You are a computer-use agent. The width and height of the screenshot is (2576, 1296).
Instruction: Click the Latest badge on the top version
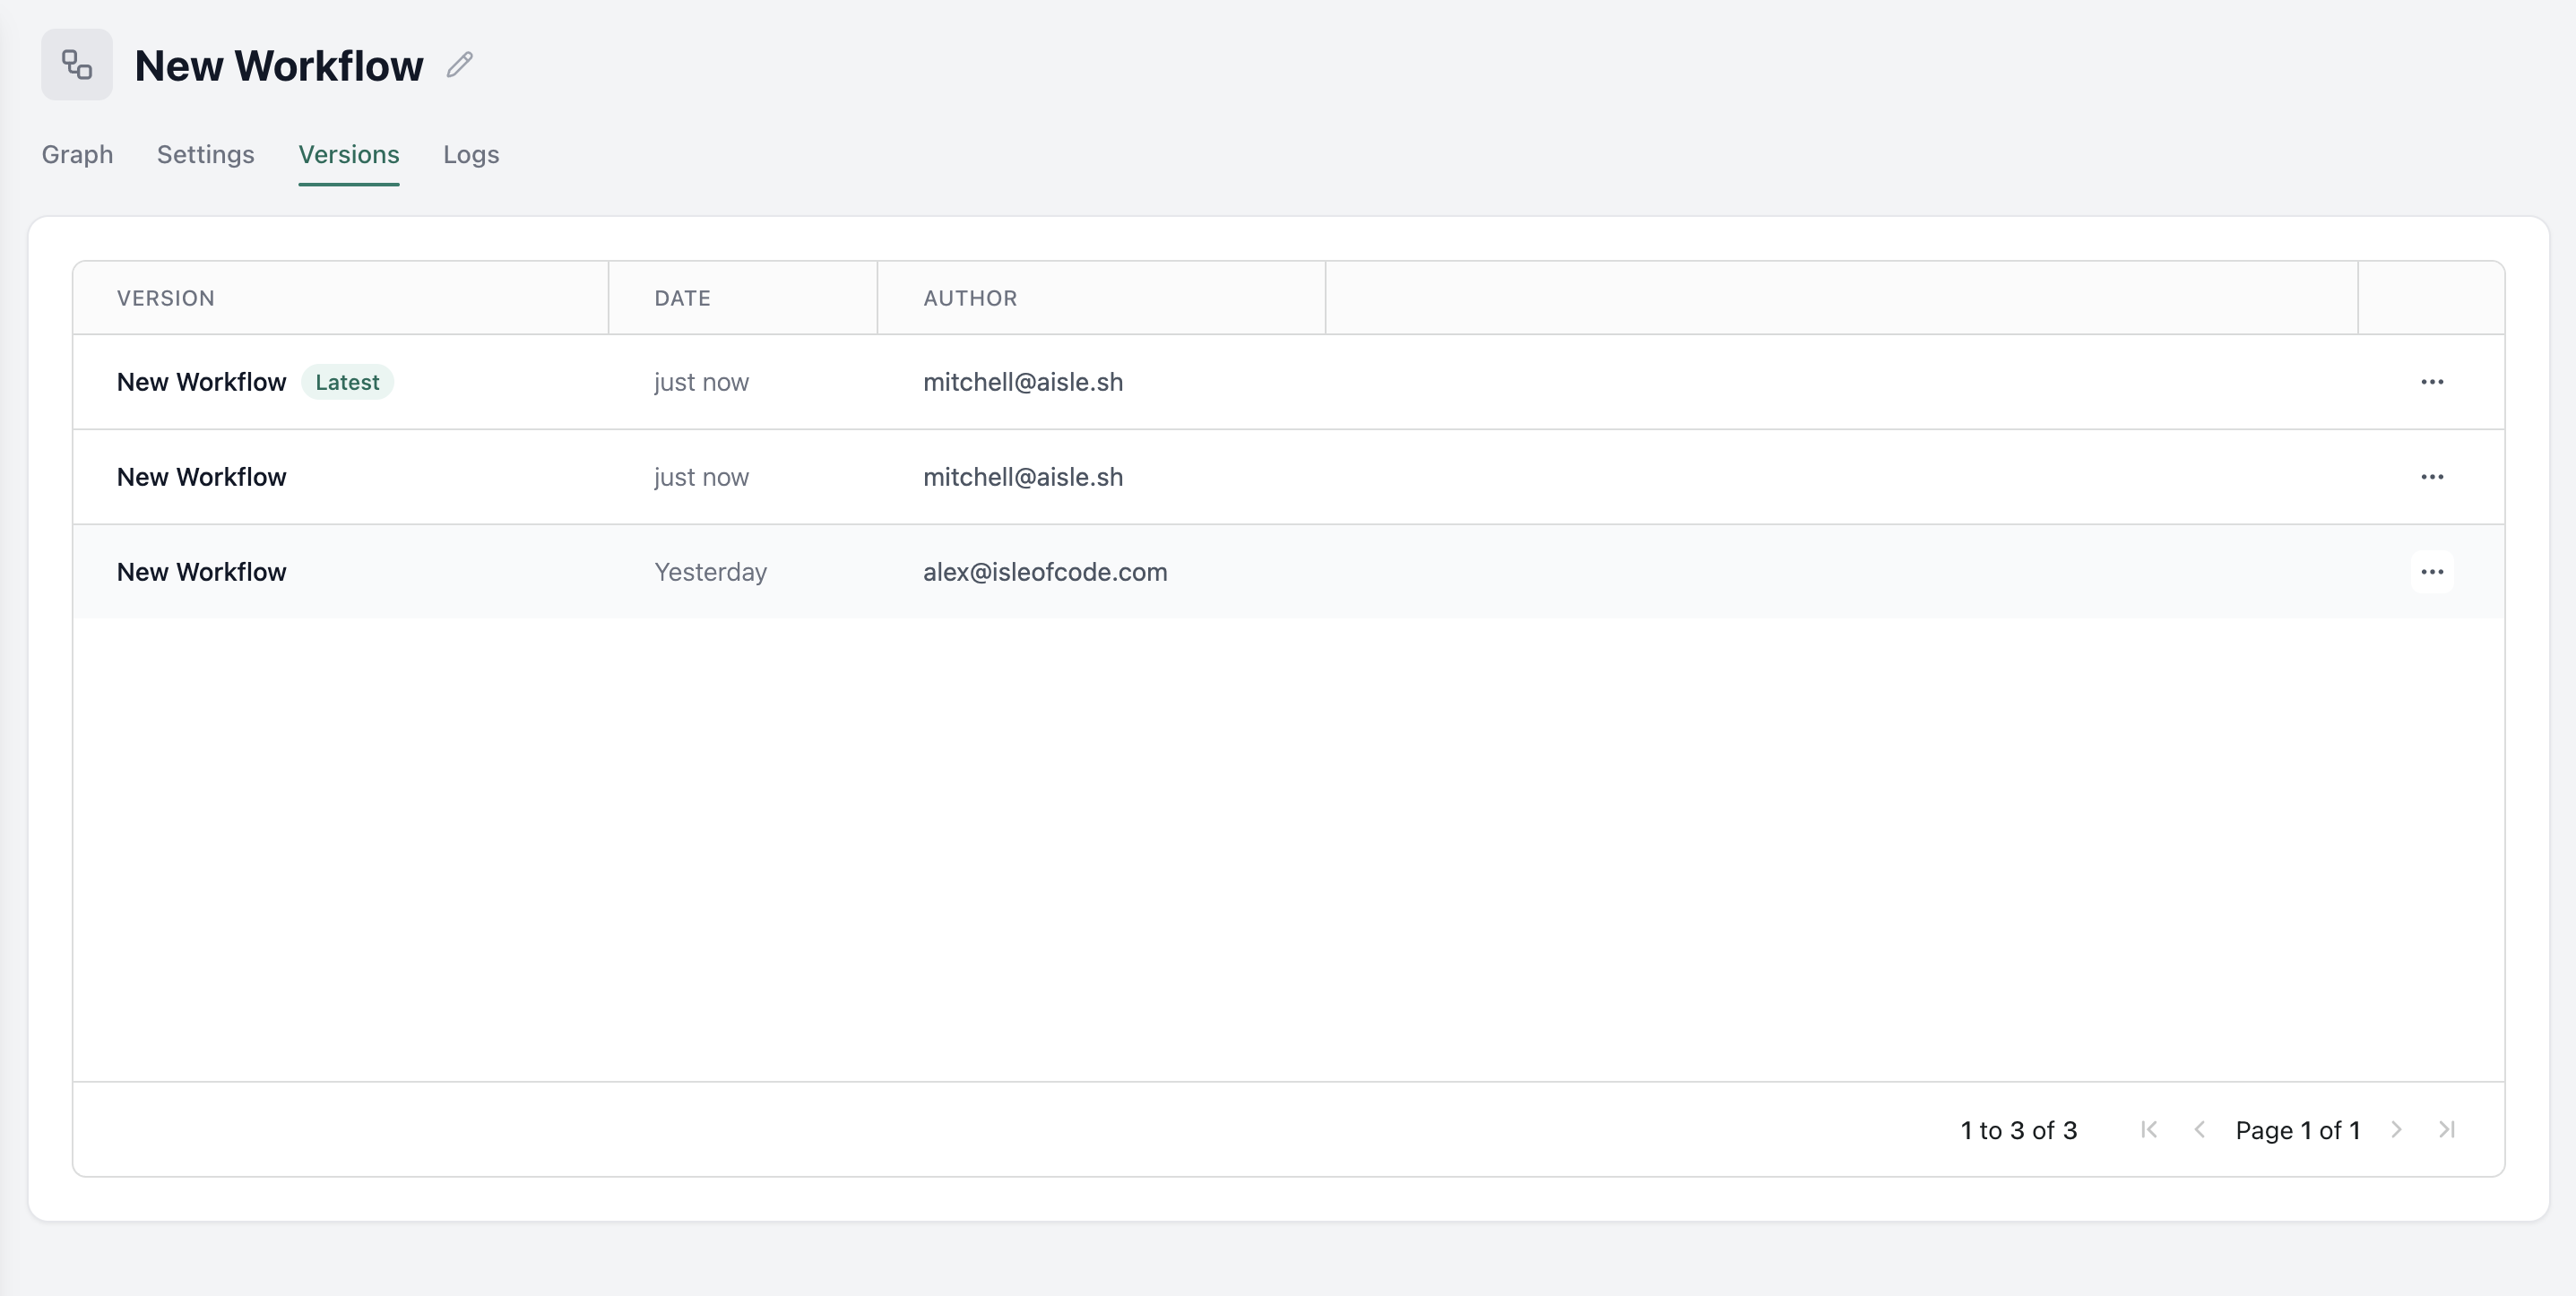[347, 381]
